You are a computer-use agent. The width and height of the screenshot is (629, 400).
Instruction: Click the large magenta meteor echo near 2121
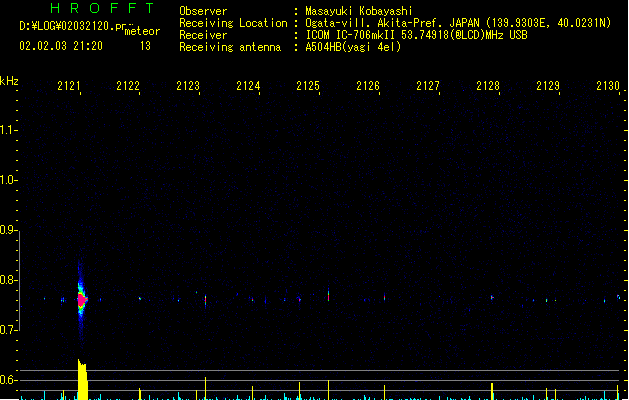(x=82, y=300)
